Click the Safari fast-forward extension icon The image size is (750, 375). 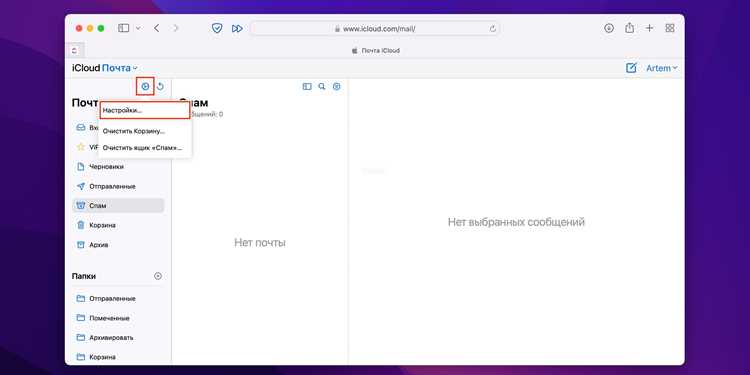[x=237, y=28]
